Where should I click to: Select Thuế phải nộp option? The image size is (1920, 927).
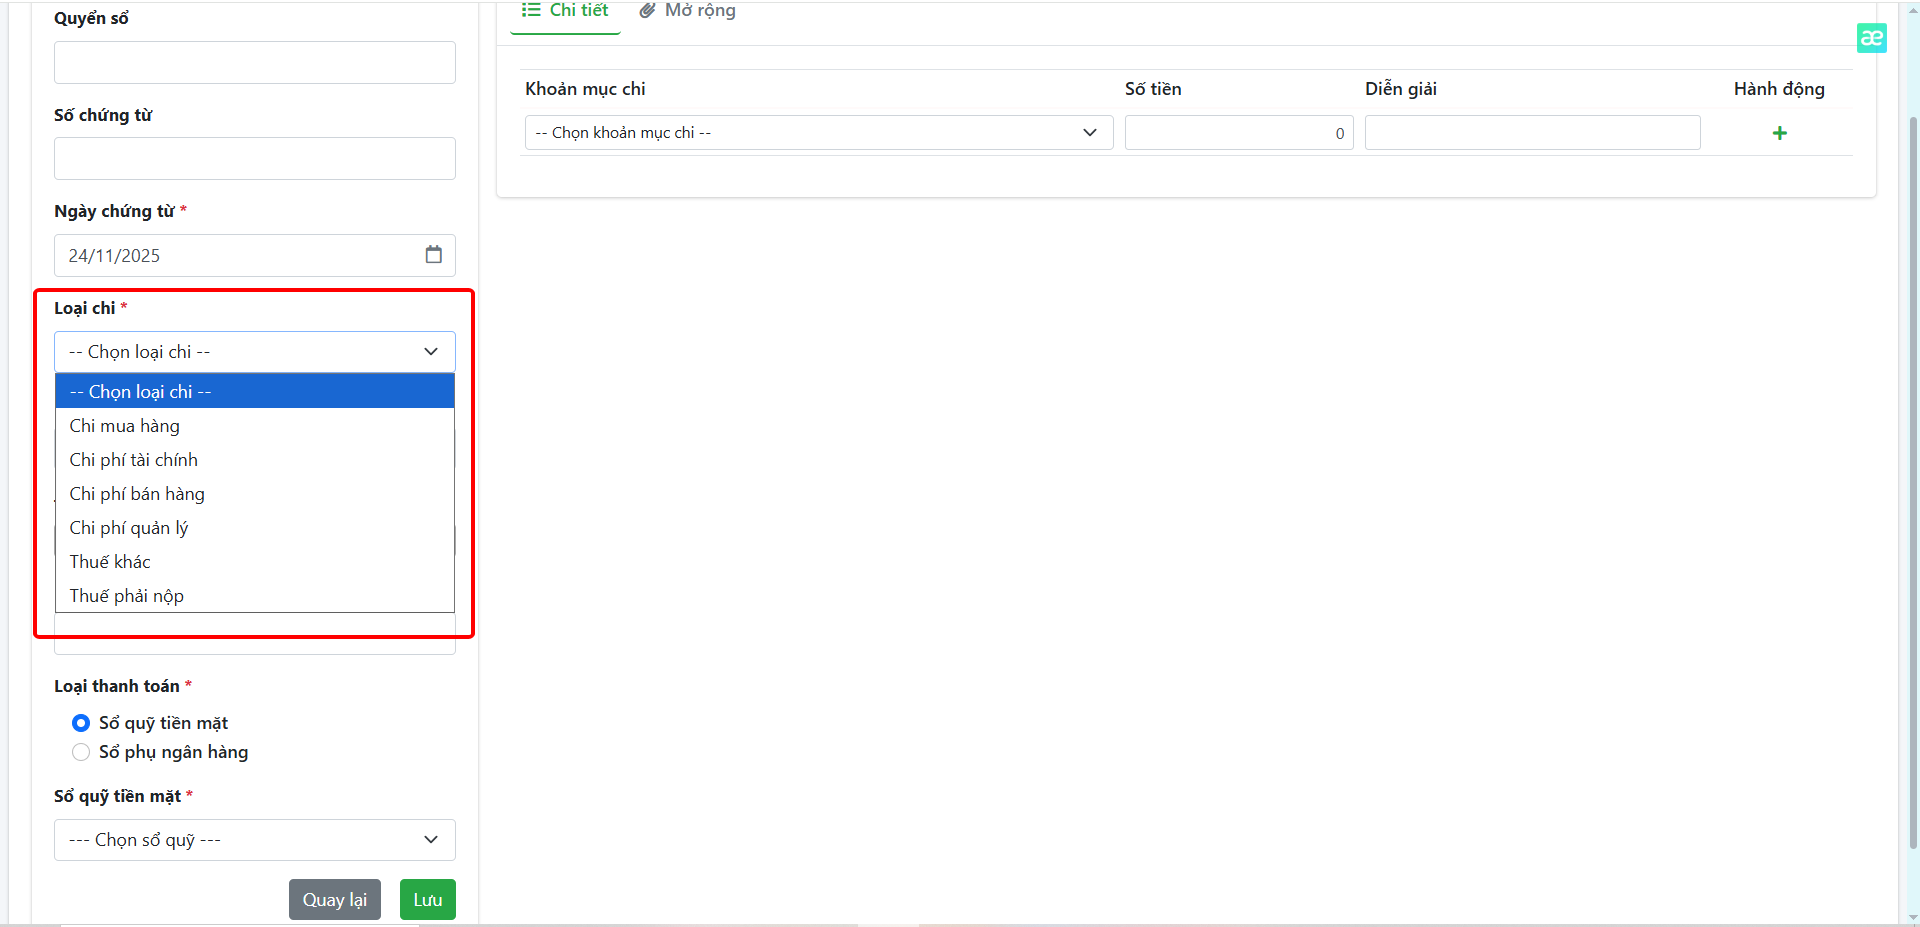[127, 596]
